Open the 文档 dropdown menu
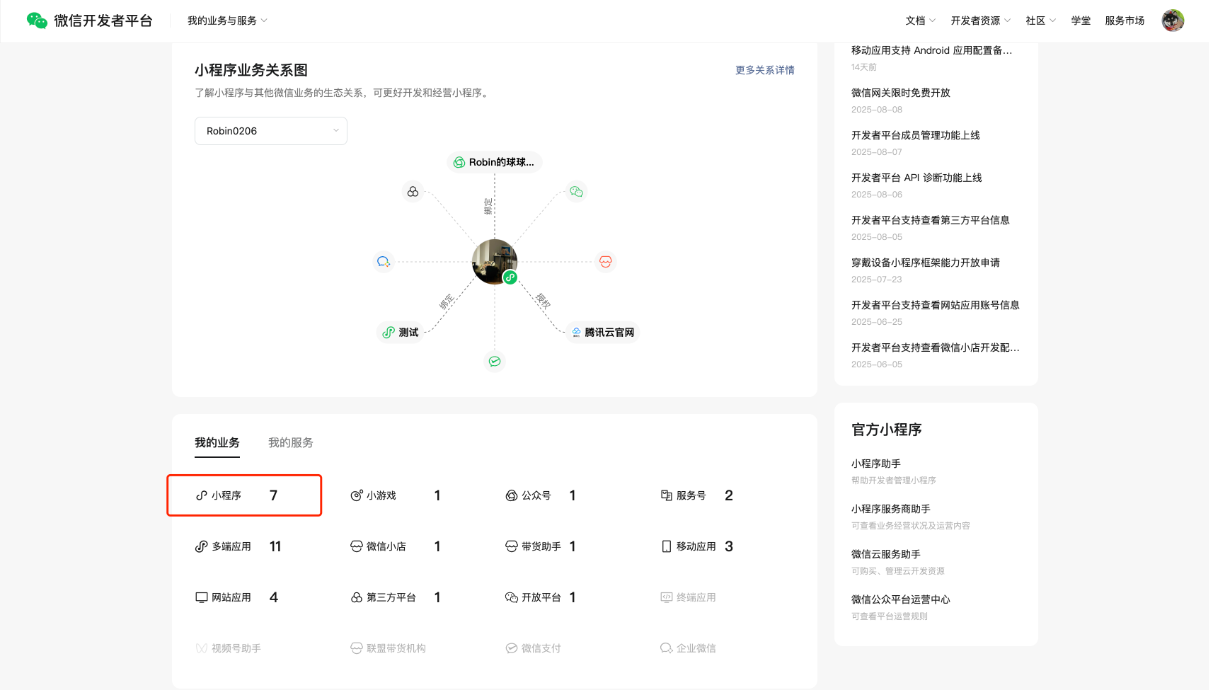The image size is (1209, 690). [x=920, y=21]
